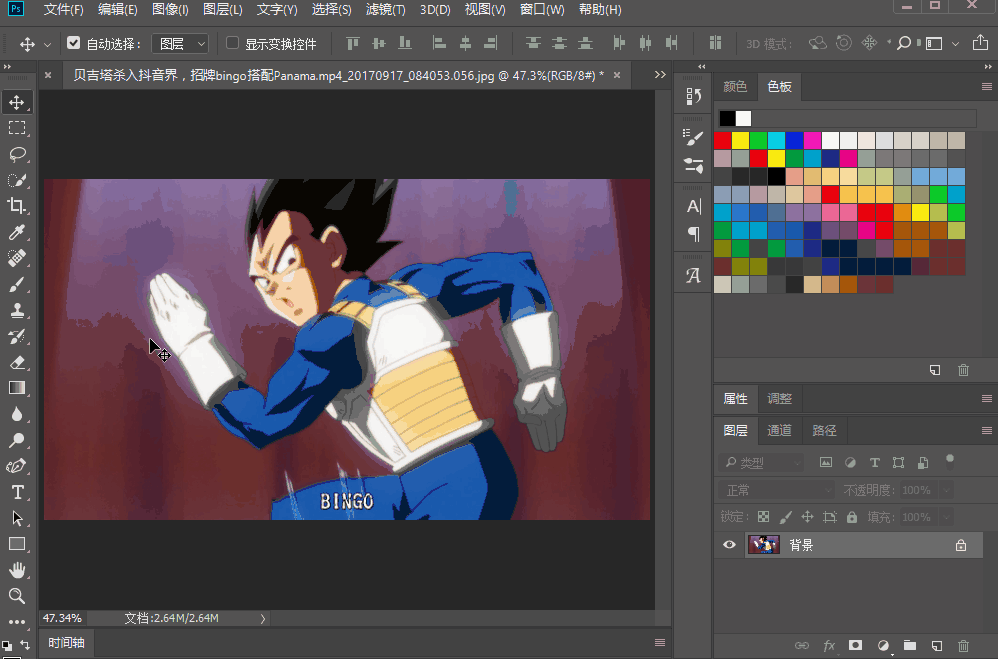
Task: Open the Character panel icon
Action: pos(693,206)
